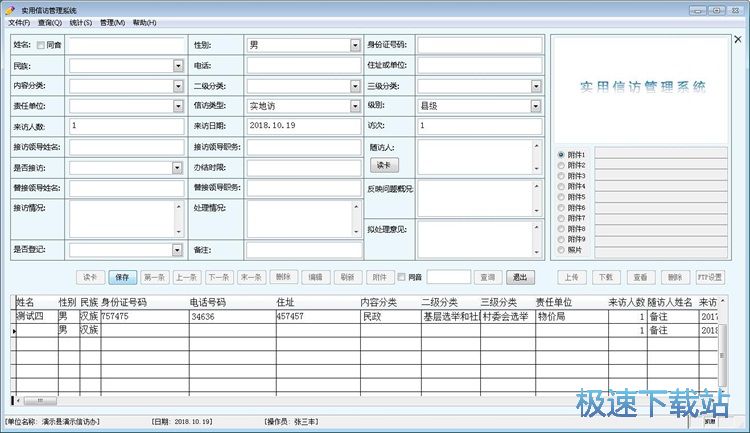Focus the 来访日期 field showing 2018.10.19
The image size is (750, 433).
[x=304, y=126]
